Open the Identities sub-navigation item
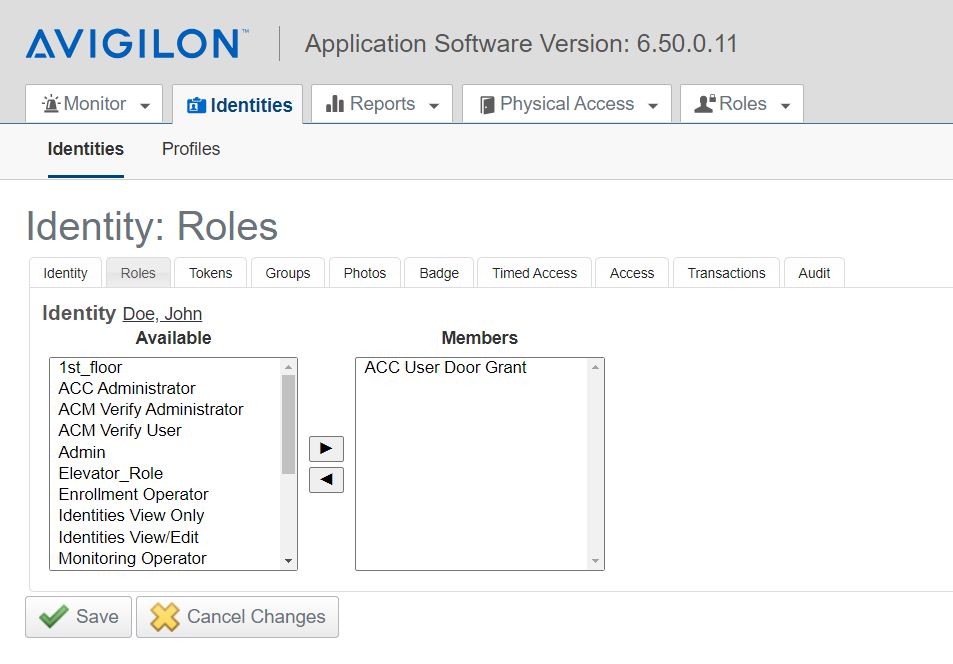This screenshot has width=953, height=664. click(x=86, y=149)
